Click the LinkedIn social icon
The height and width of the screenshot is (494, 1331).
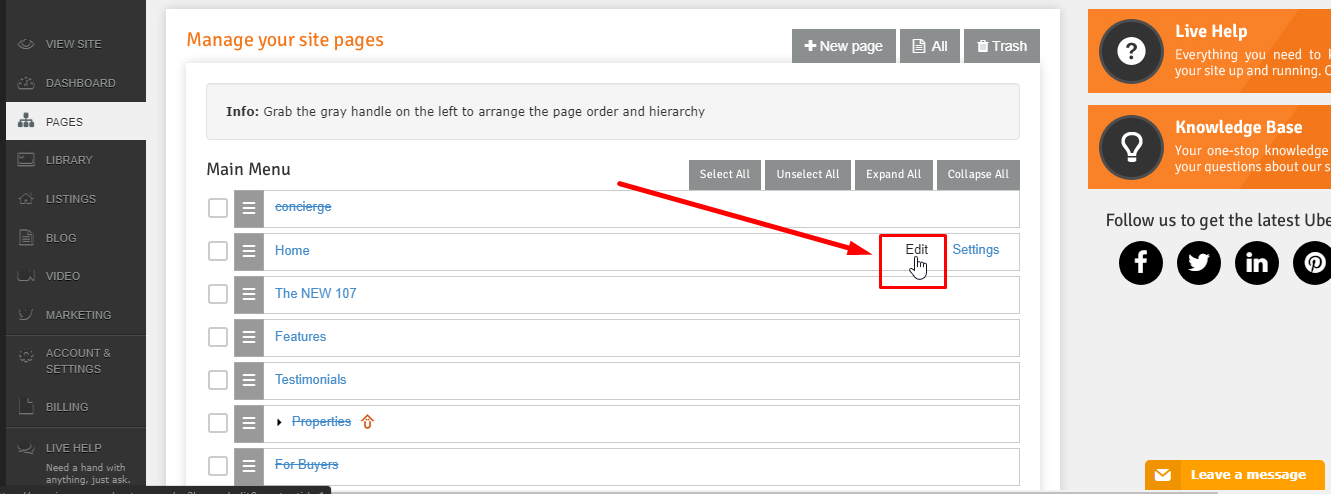(1256, 263)
